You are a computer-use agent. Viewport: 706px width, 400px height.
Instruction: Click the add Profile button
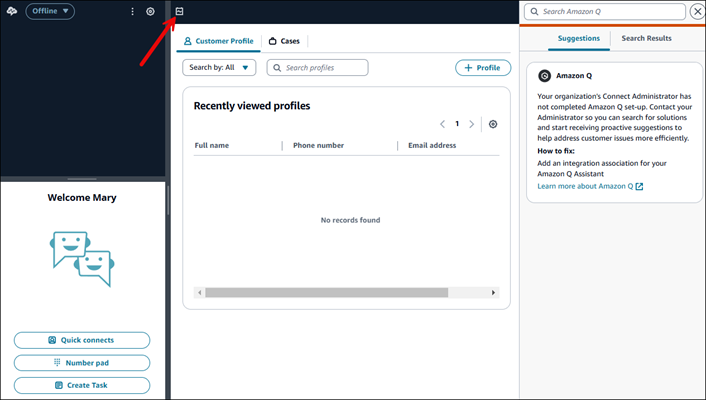(483, 68)
